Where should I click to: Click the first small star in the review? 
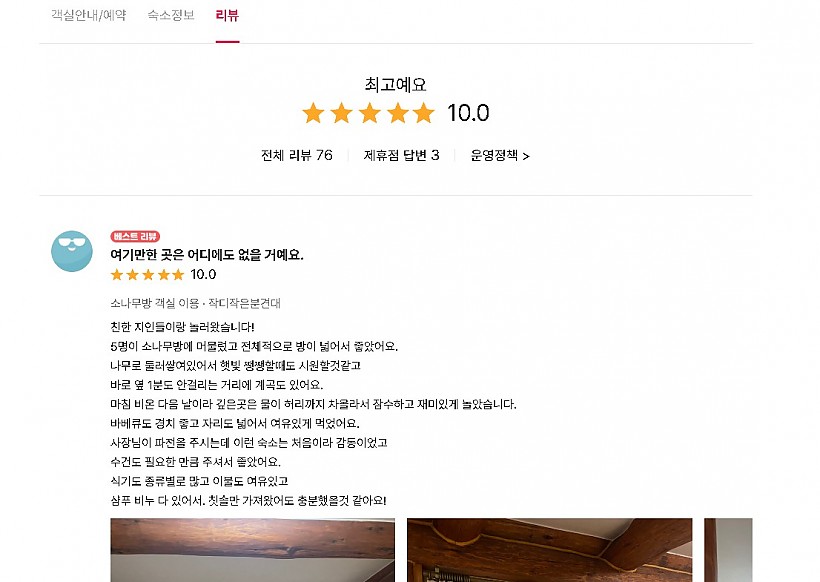117,274
